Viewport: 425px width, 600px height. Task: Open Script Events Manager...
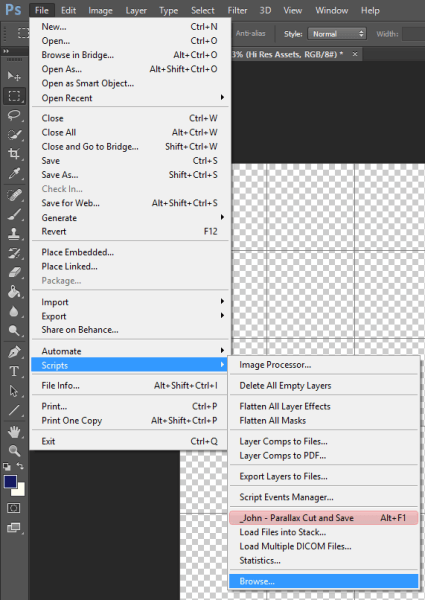click(x=324, y=497)
